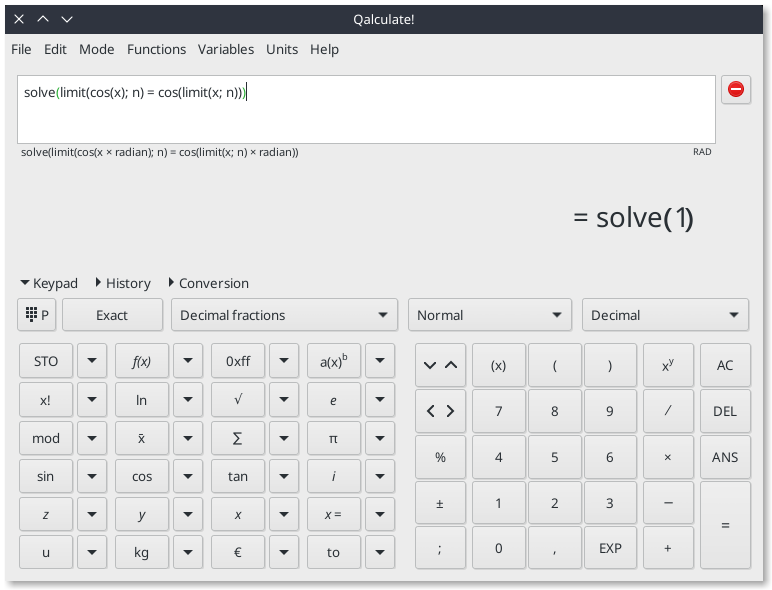Click the factorial x! button
Screen dimensions: 772x590
[46, 400]
